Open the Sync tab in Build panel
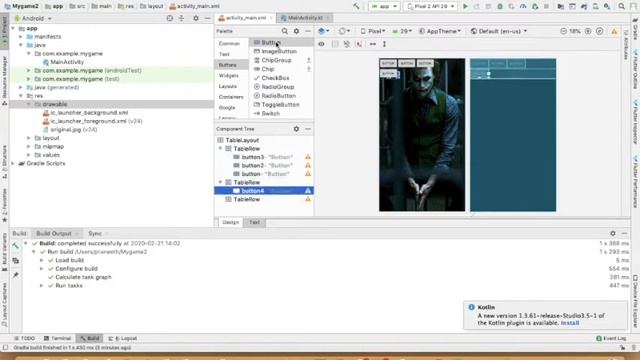Image resolution: width=640 pixels, height=360 pixels. (x=95, y=233)
